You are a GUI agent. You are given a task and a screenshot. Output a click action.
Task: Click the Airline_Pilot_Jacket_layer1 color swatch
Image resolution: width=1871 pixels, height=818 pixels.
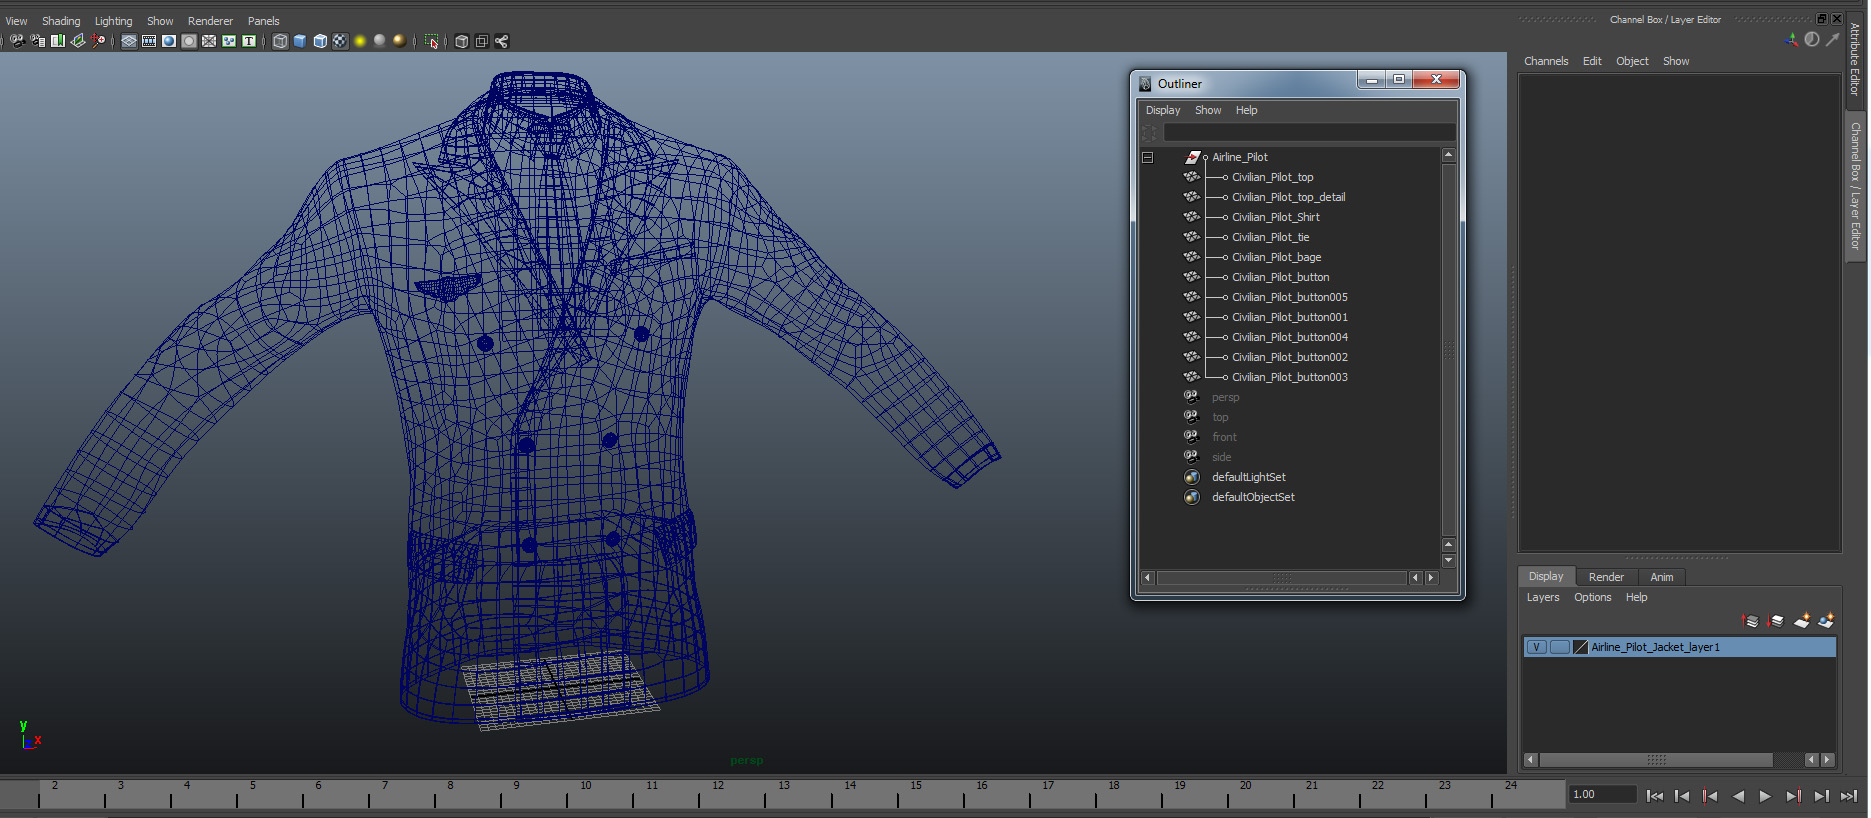[x=1581, y=647]
